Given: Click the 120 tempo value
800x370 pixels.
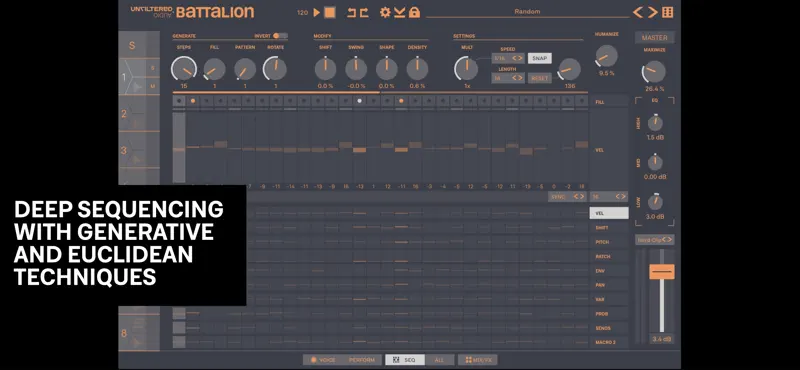Looking at the screenshot, I should 303,12.
